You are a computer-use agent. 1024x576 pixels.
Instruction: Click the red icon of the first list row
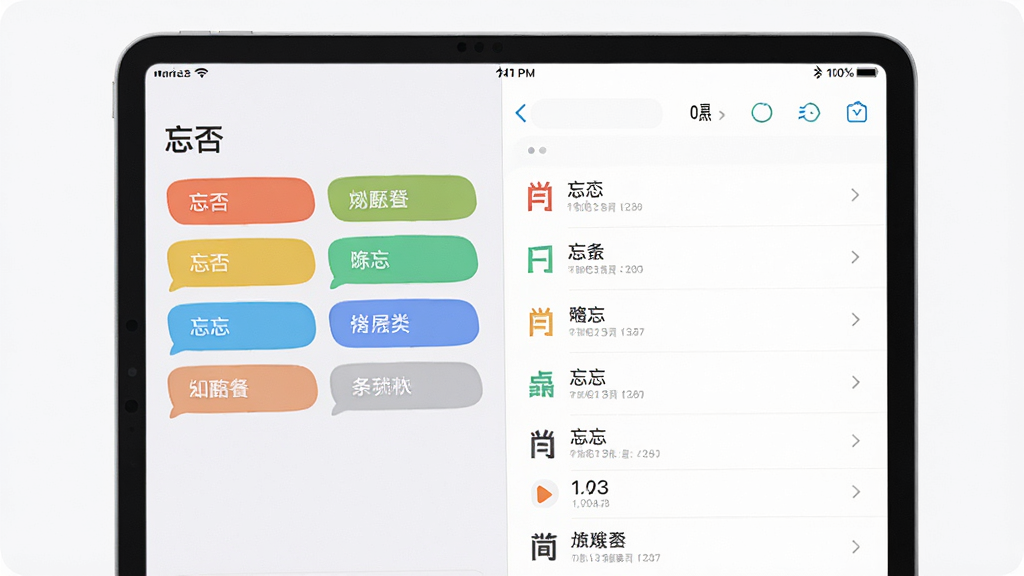540,197
